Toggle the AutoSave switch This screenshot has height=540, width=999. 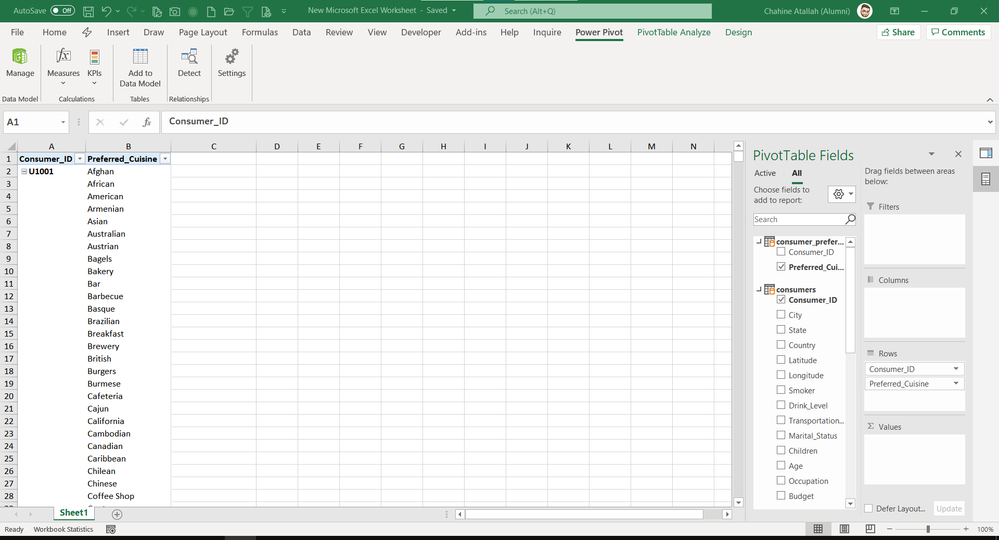pos(62,11)
